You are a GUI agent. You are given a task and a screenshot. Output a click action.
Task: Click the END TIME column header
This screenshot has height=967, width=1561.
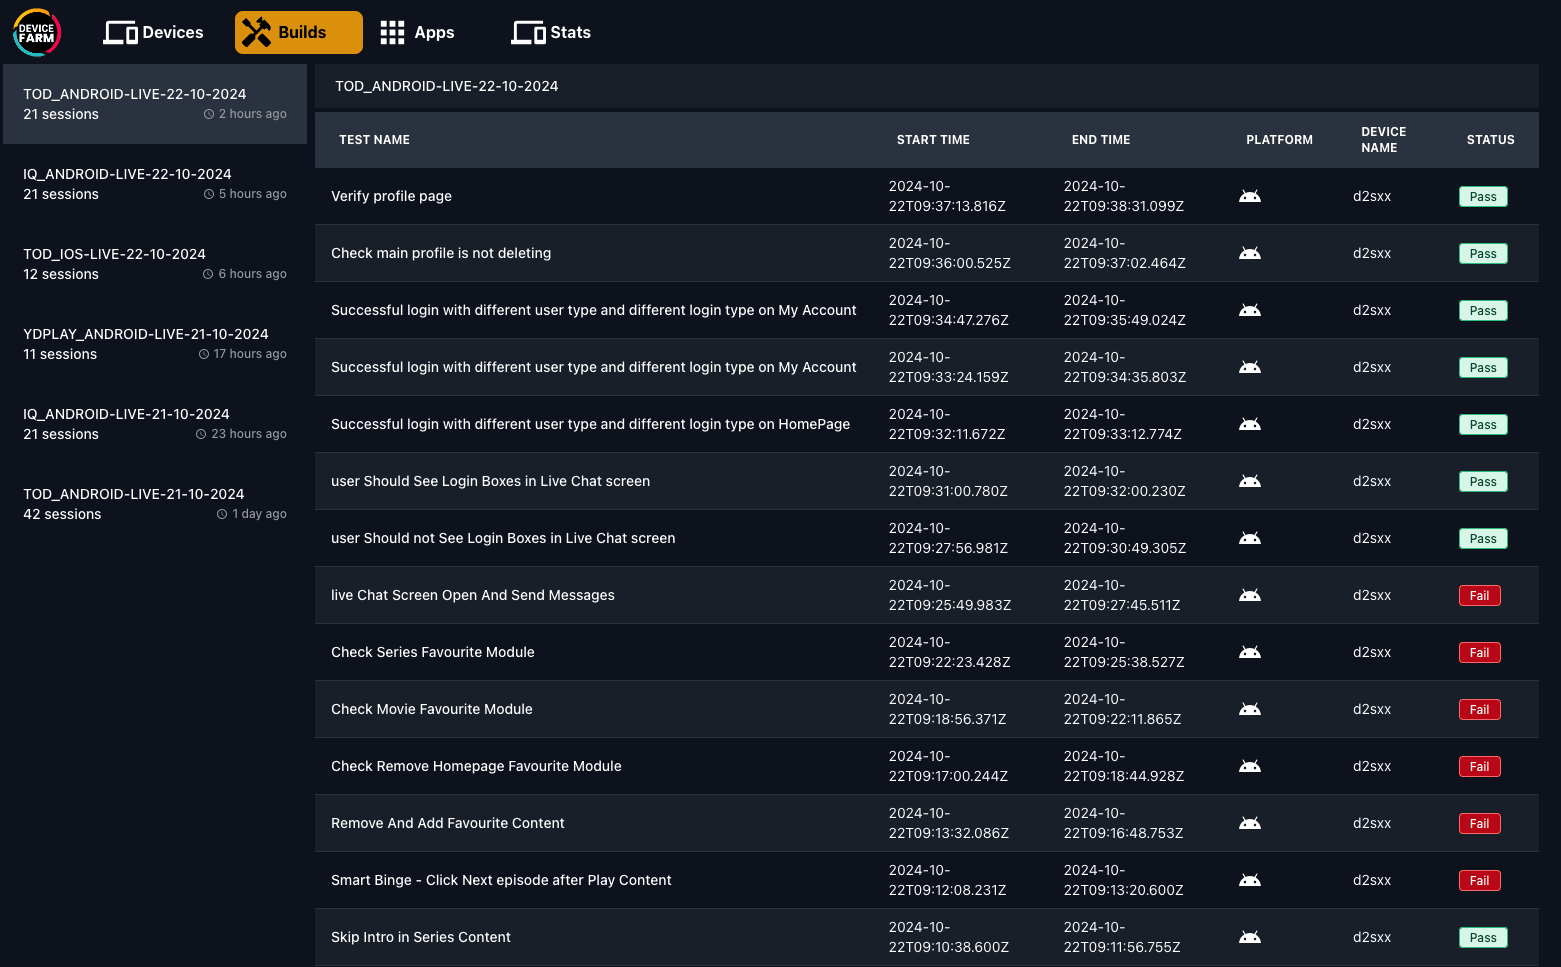(1101, 140)
